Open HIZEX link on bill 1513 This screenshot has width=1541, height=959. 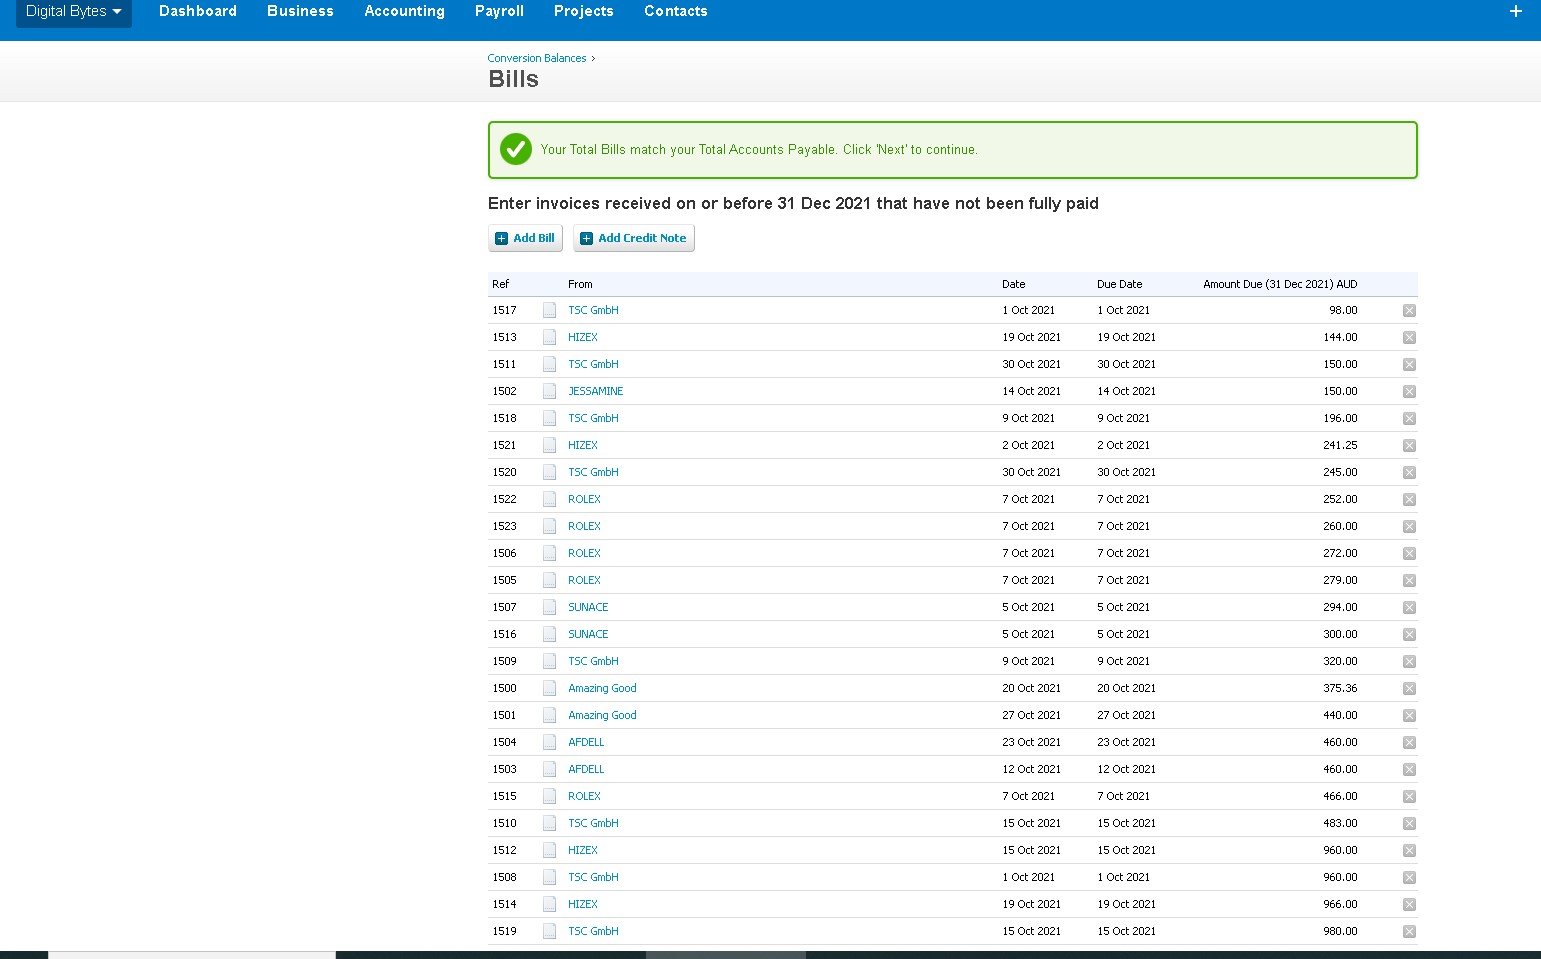point(583,337)
